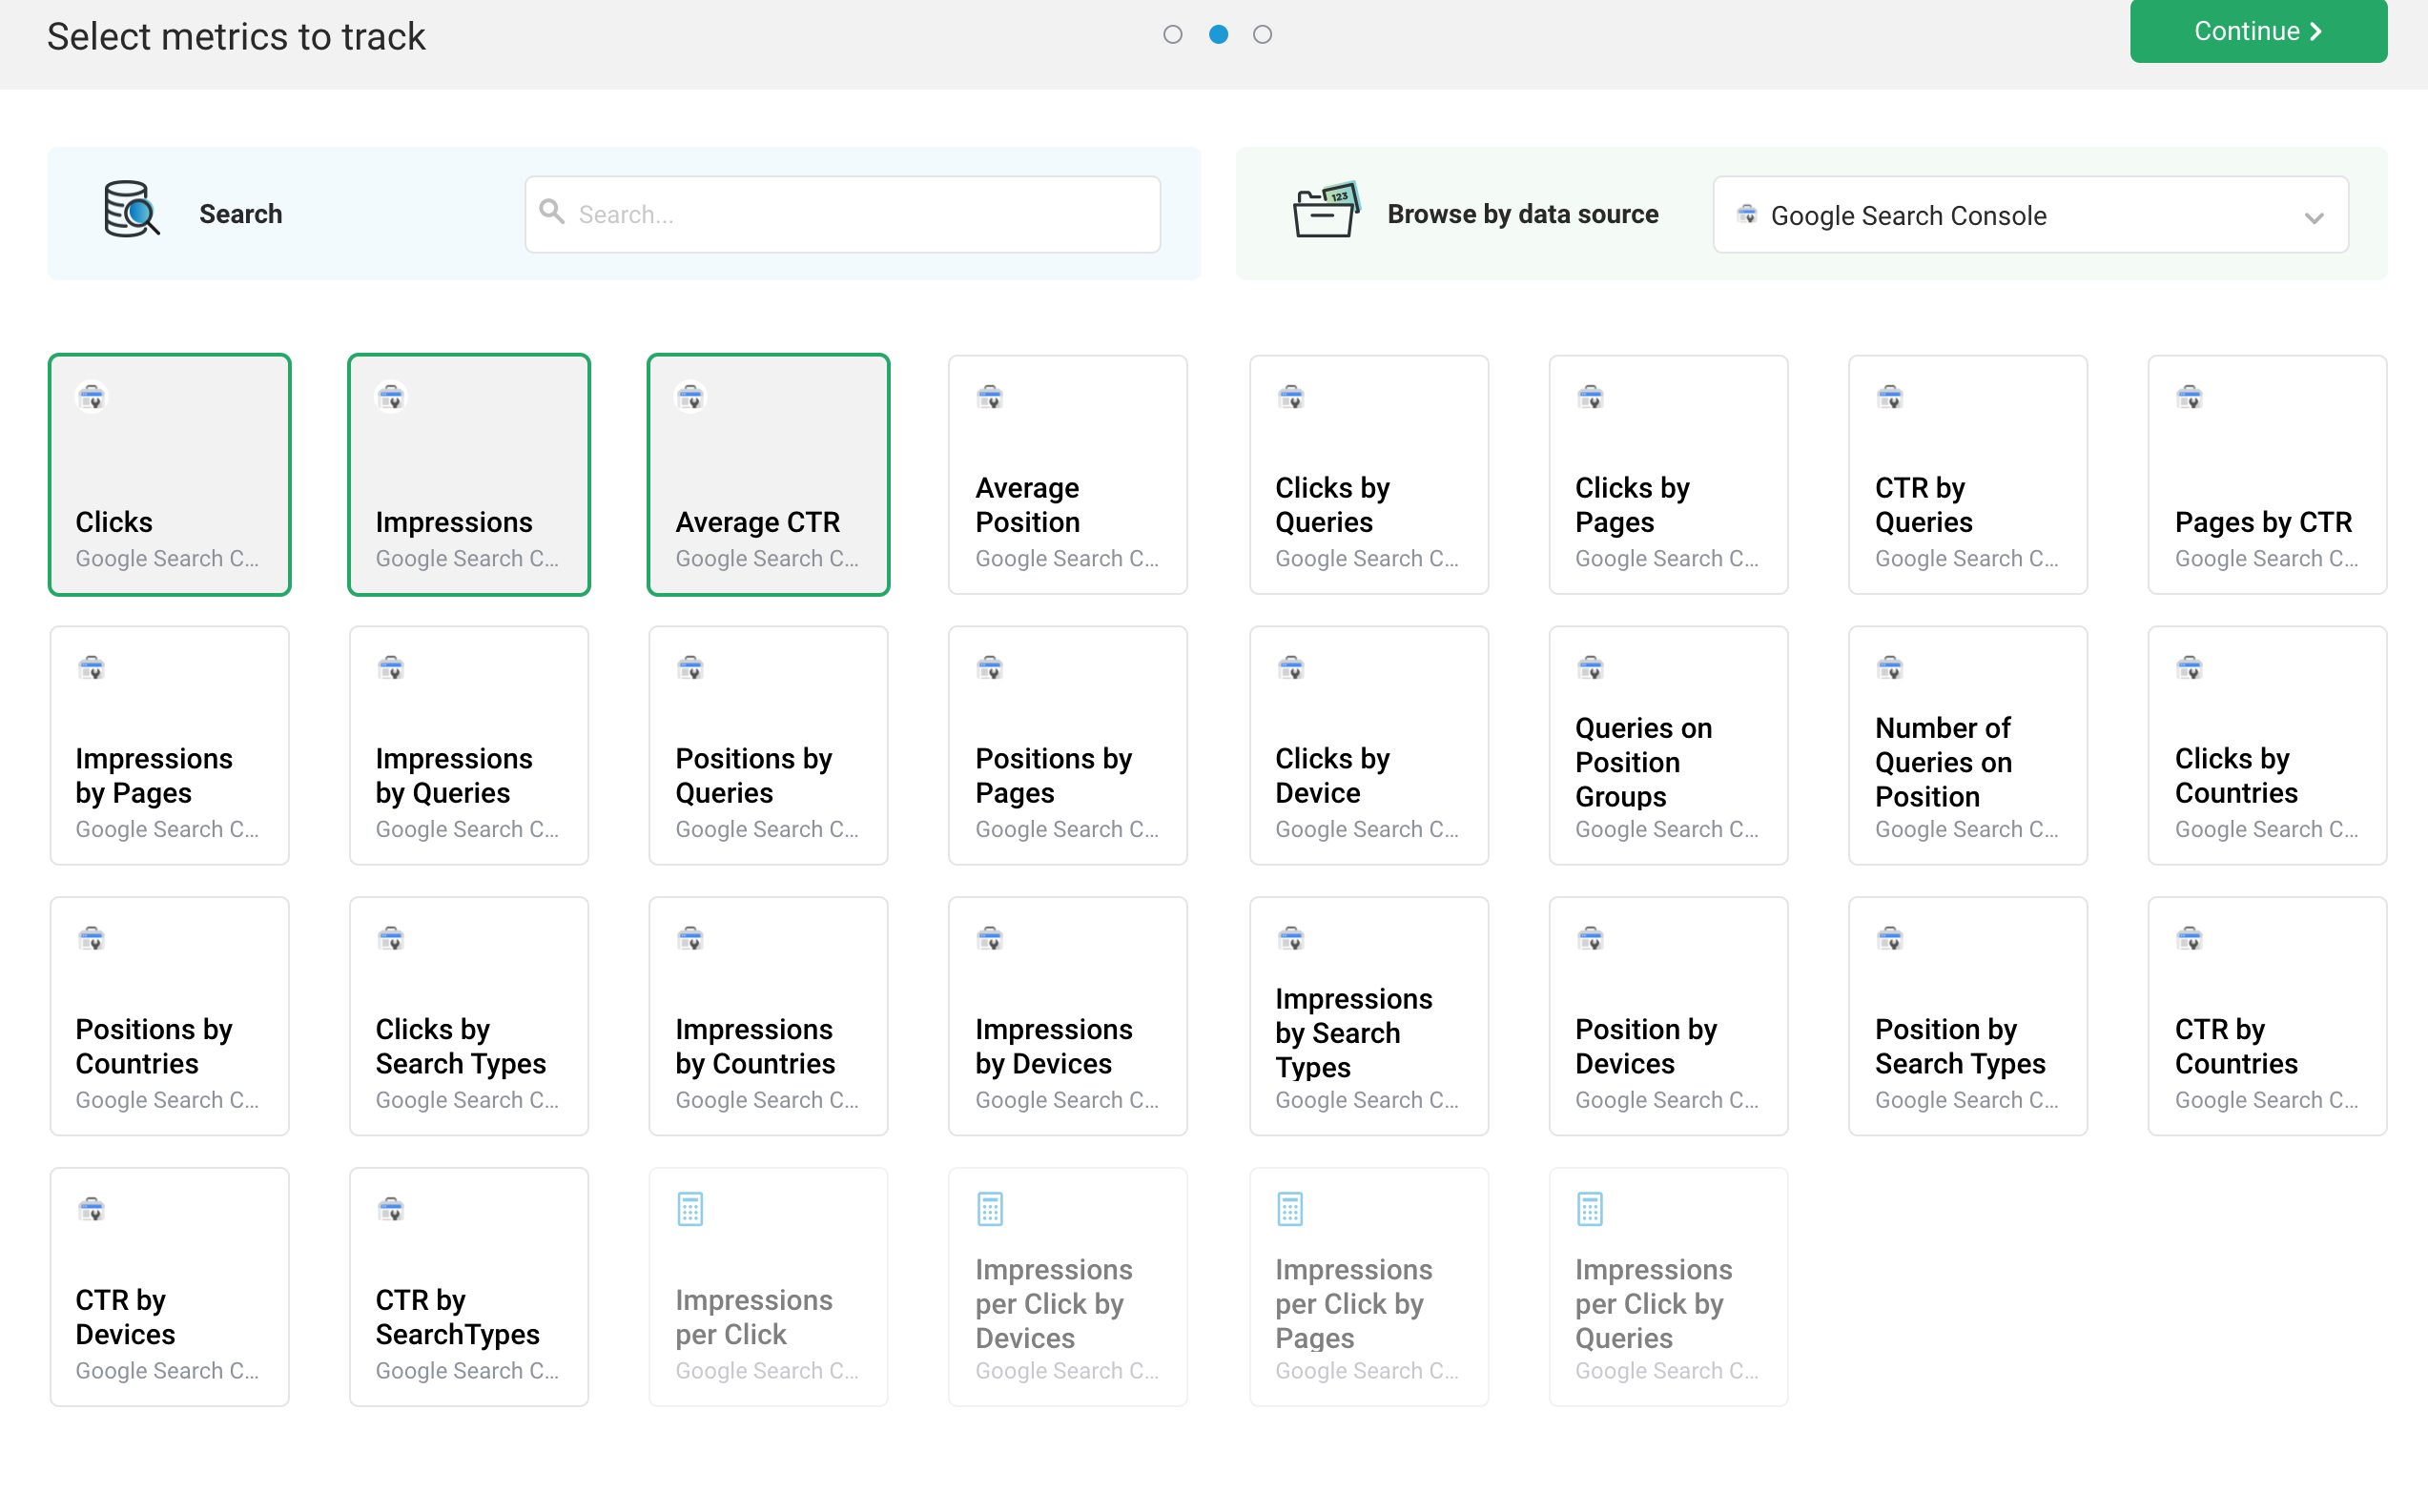The width and height of the screenshot is (2428, 1512).
Task: Click the Clicks metric icon
Action: (93, 396)
